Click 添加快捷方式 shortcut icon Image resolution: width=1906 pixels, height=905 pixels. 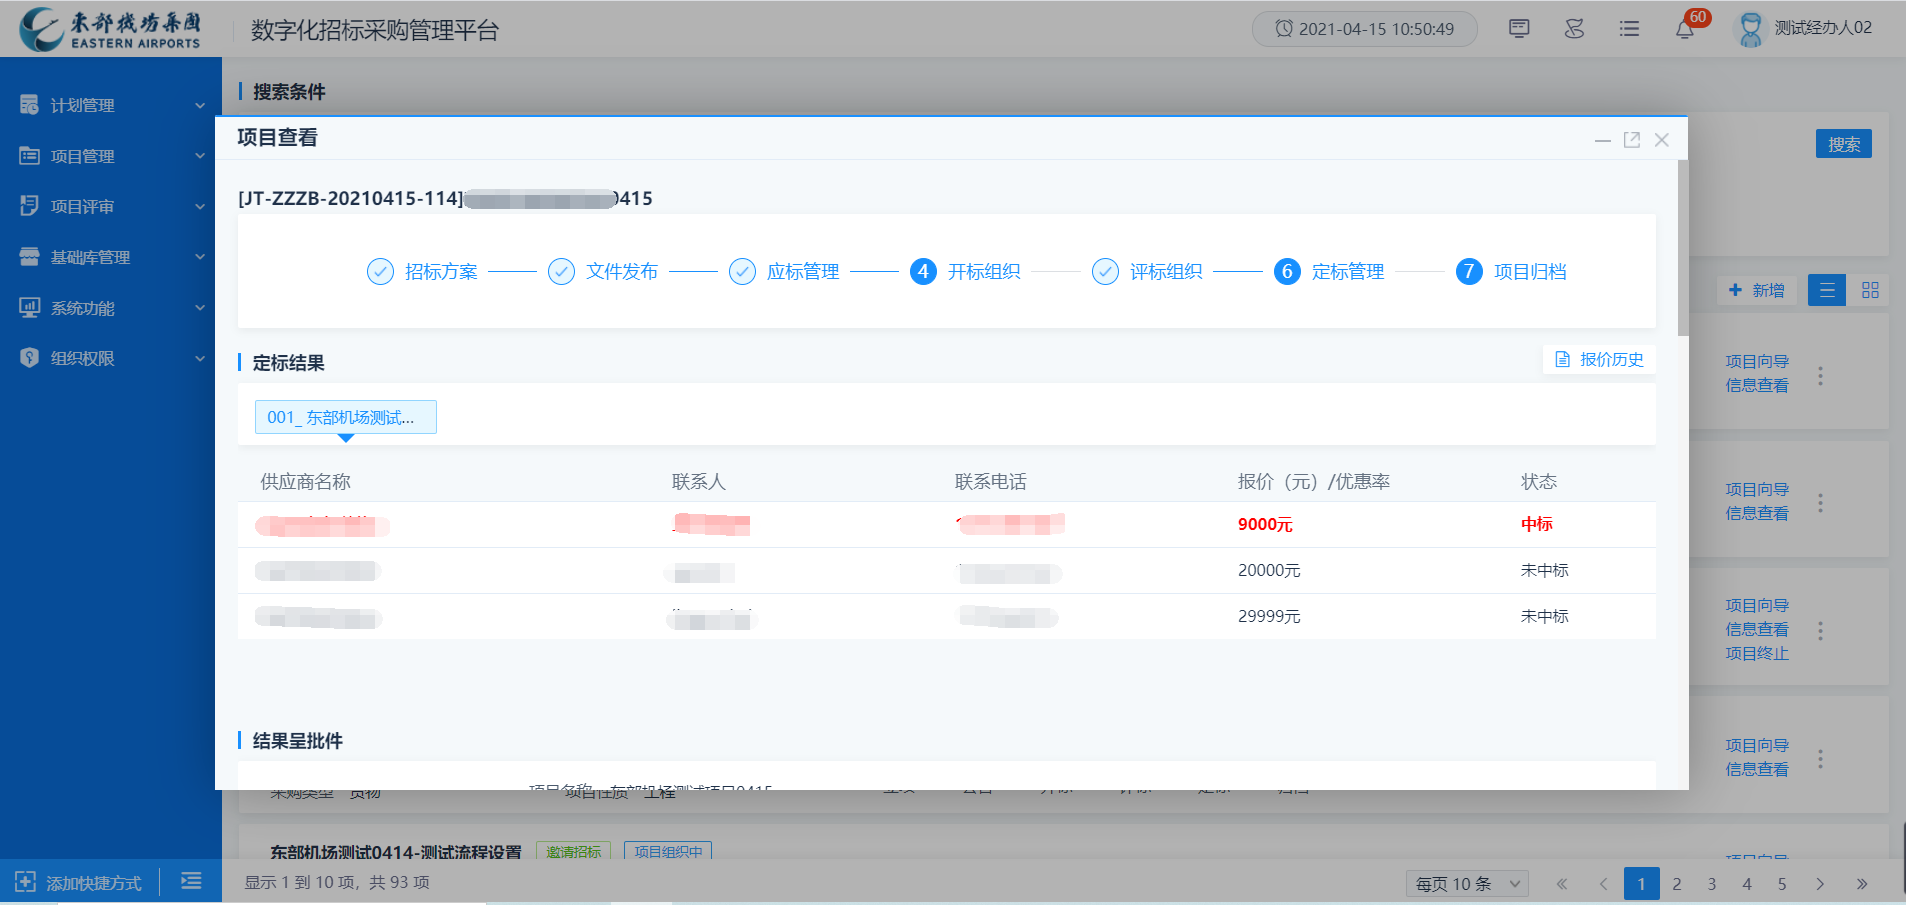tap(26, 882)
